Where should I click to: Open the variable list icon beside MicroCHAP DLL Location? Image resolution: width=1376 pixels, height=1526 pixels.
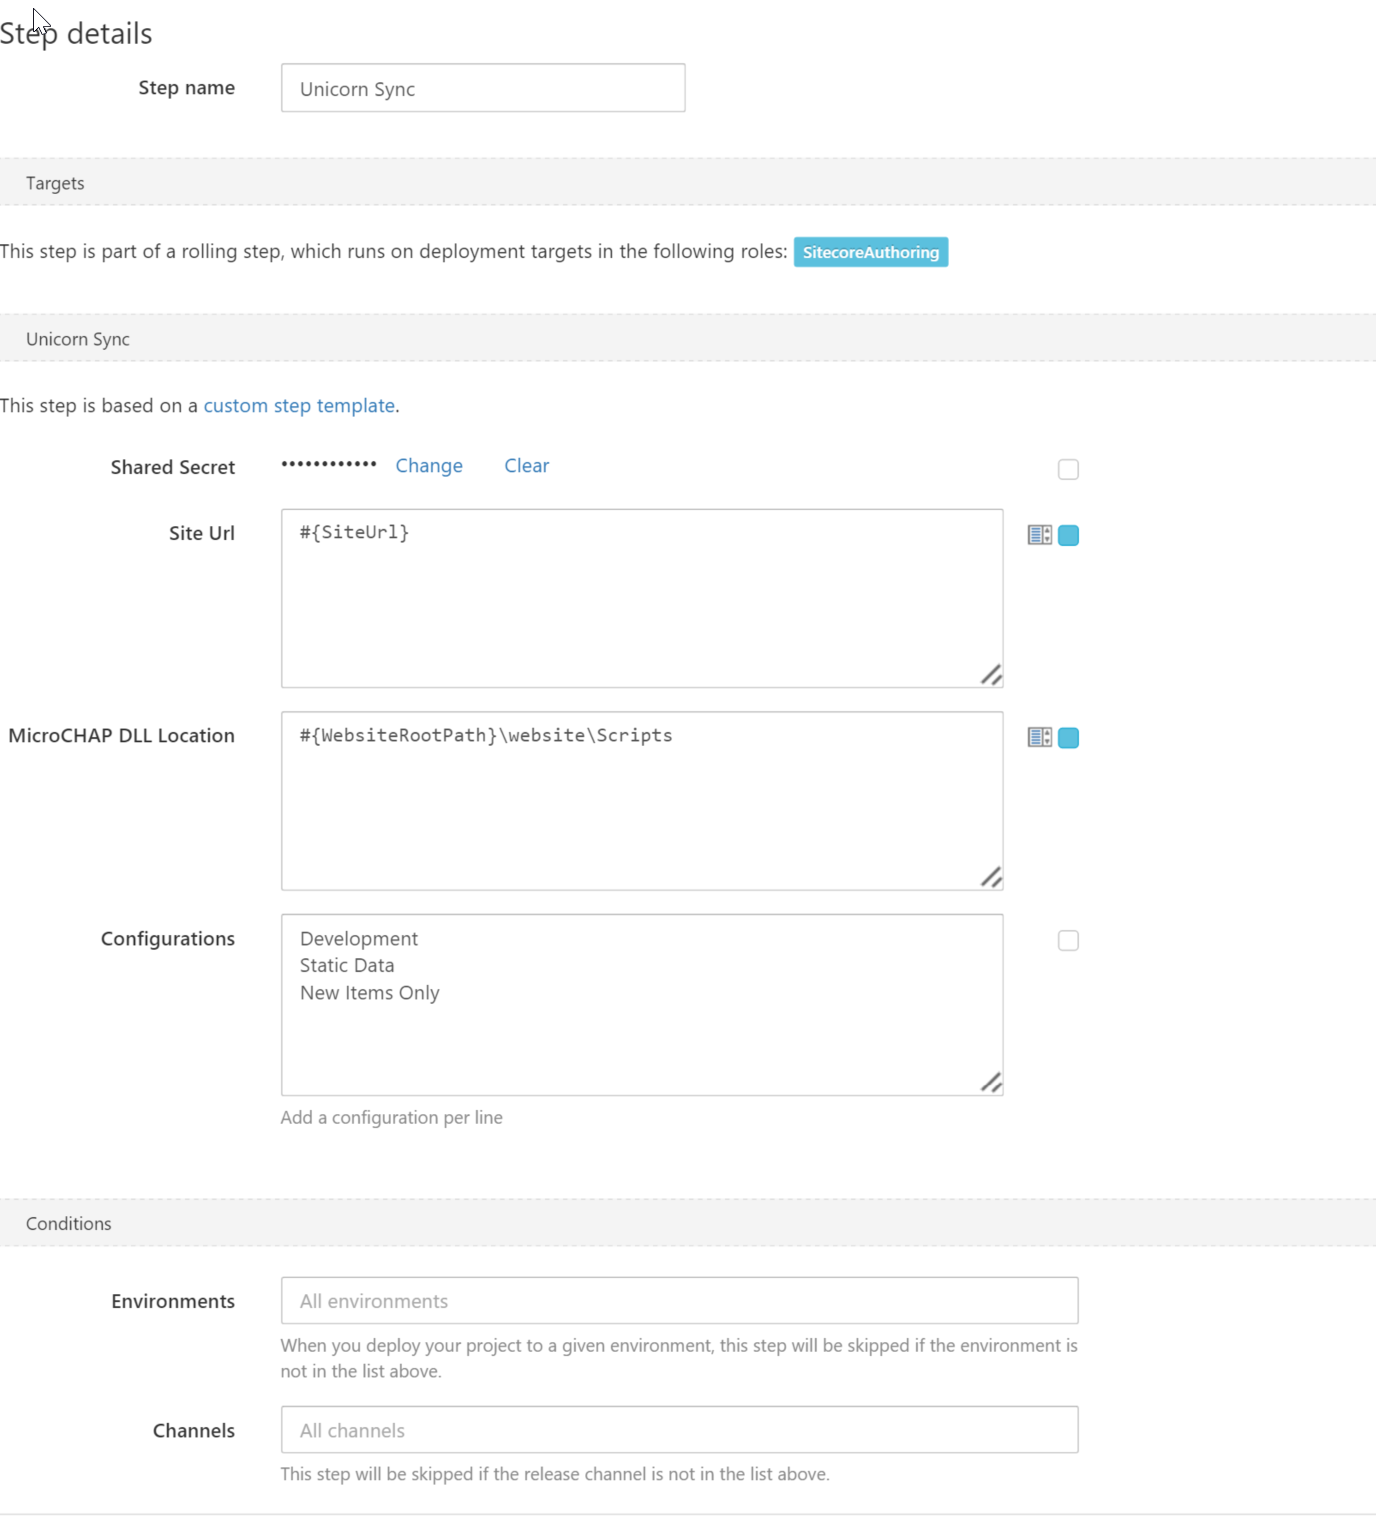pos(1039,738)
